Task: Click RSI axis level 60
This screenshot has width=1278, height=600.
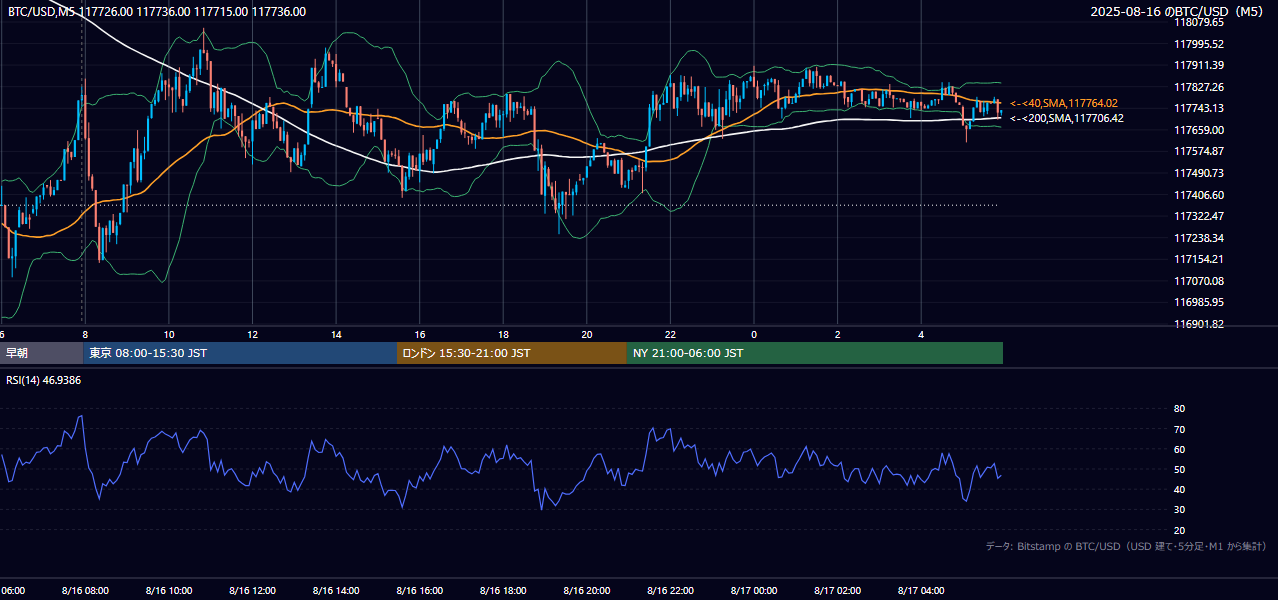Action: tap(1179, 449)
